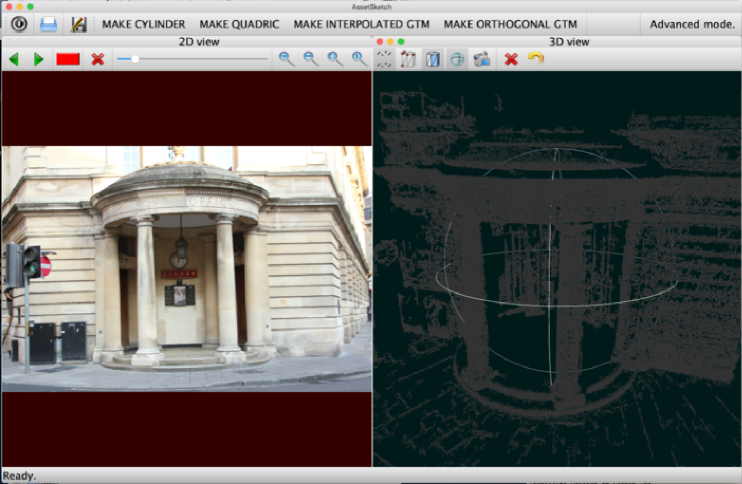Click the Advanced mode button
742x484 pixels.
point(691,24)
